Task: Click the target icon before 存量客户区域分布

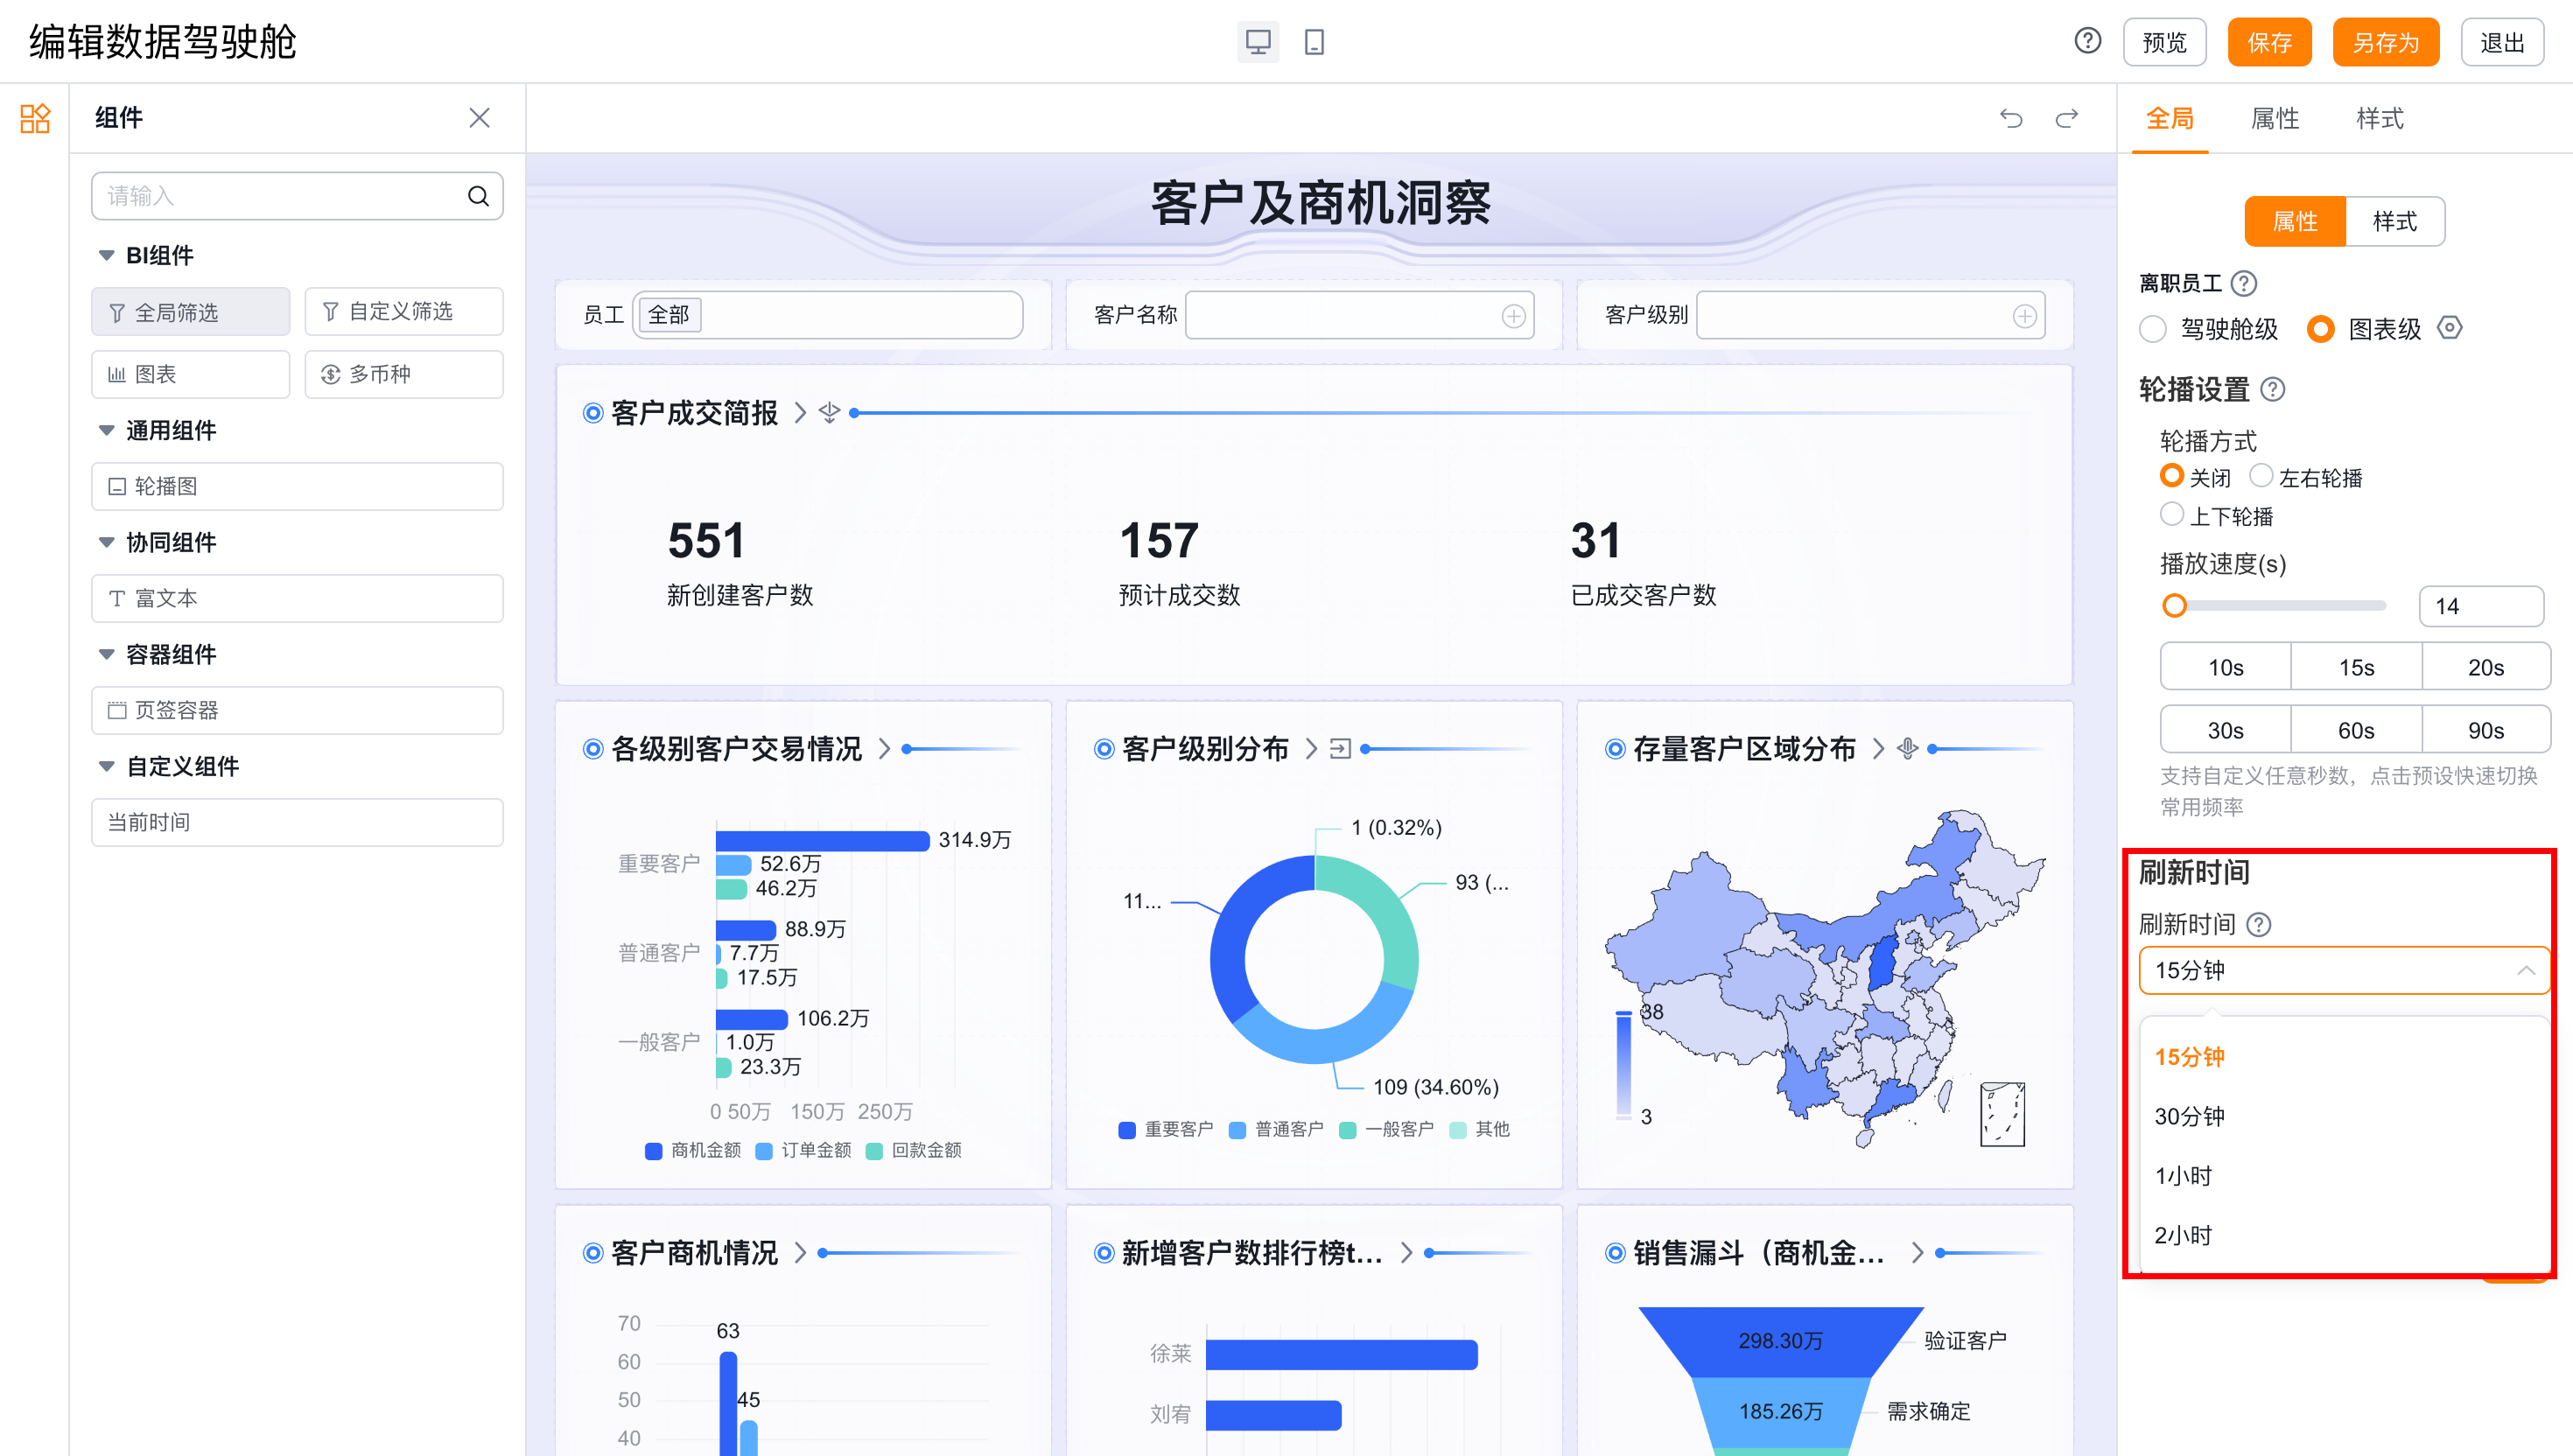Action: click(x=1615, y=749)
